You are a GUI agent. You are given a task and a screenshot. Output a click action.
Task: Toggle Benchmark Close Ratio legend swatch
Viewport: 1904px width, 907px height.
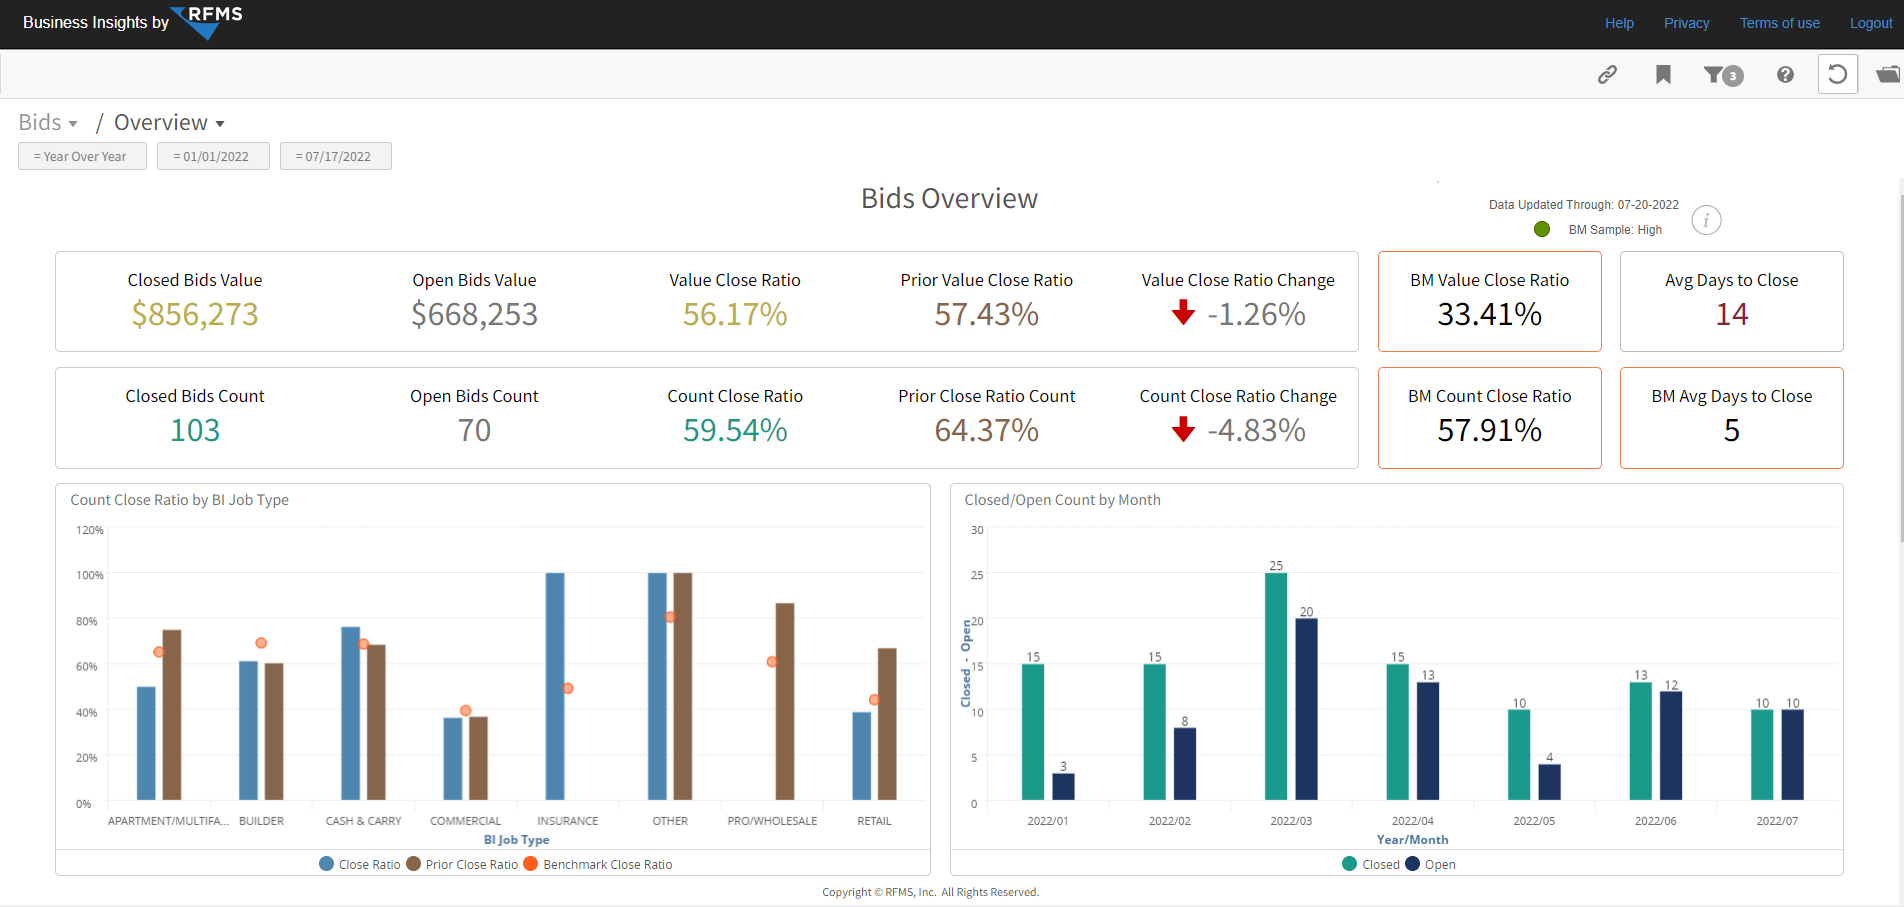[x=530, y=864]
